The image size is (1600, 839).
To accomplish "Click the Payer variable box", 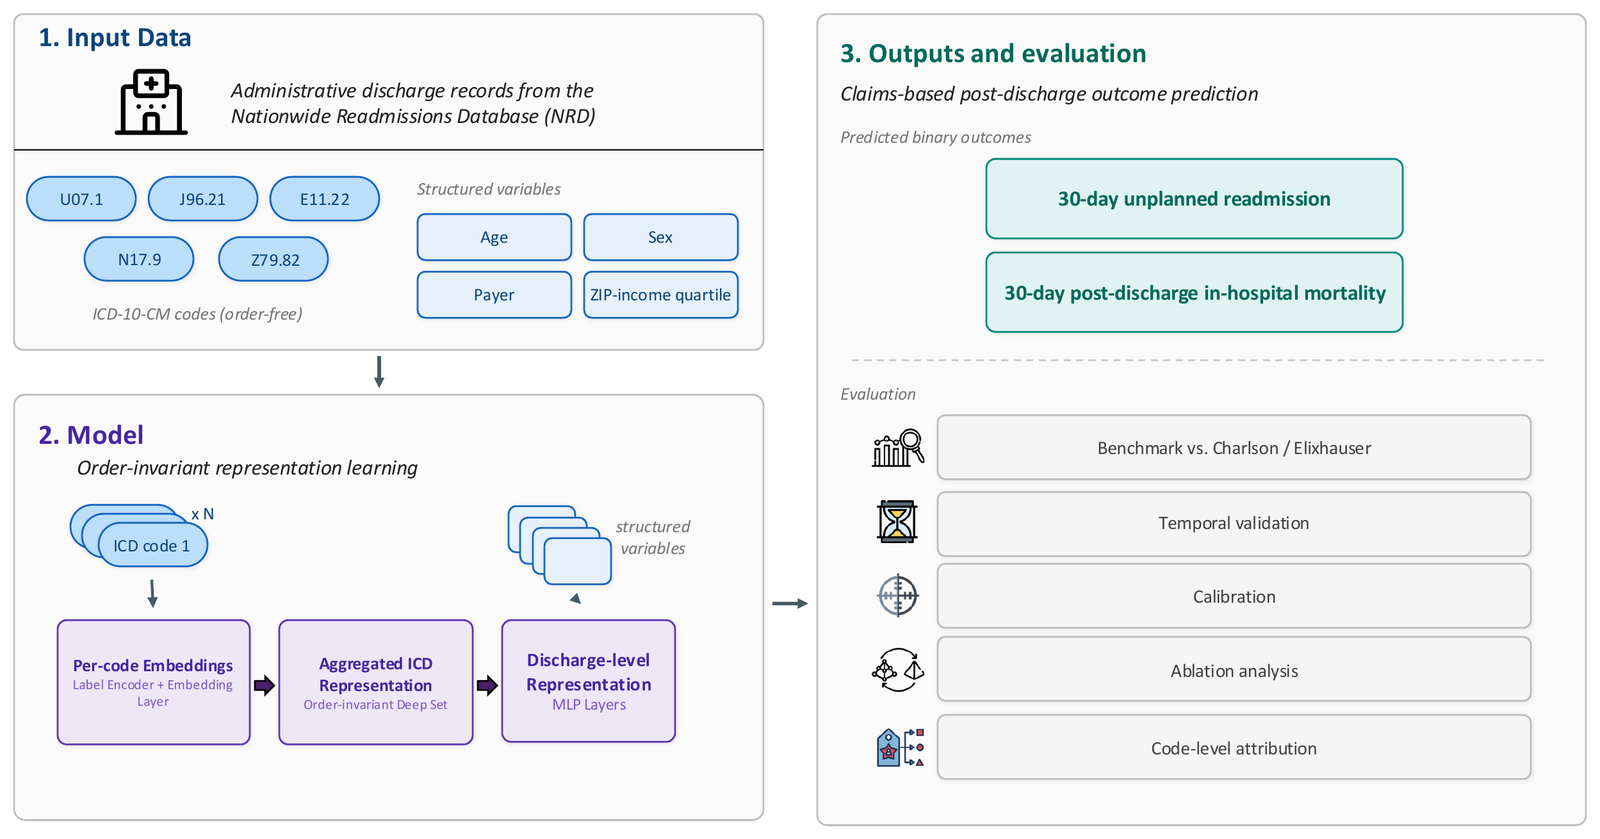I will [494, 295].
